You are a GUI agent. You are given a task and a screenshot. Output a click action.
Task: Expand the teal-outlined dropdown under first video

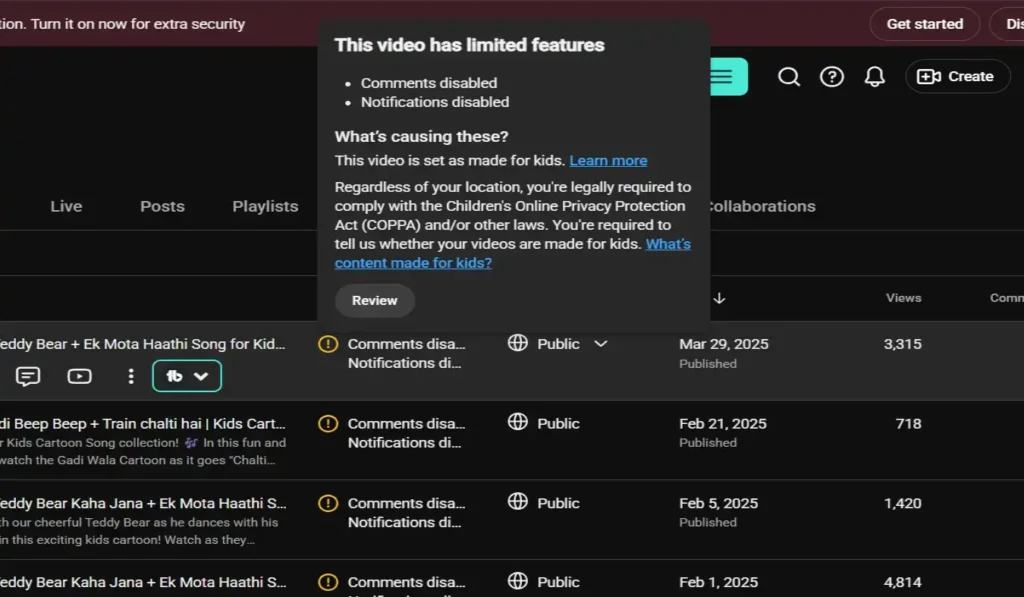pos(187,376)
